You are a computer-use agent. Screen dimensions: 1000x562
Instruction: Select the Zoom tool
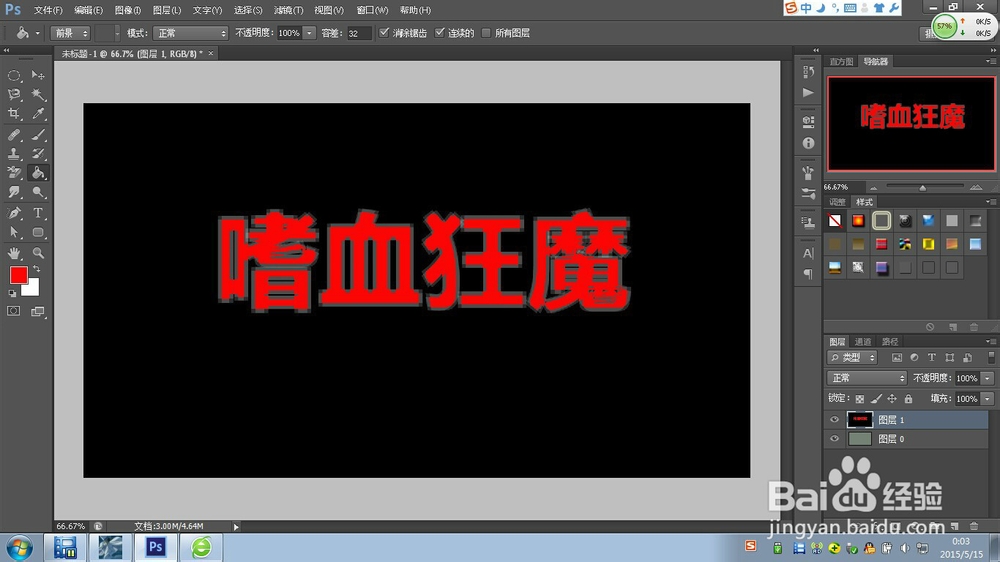(x=38, y=253)
